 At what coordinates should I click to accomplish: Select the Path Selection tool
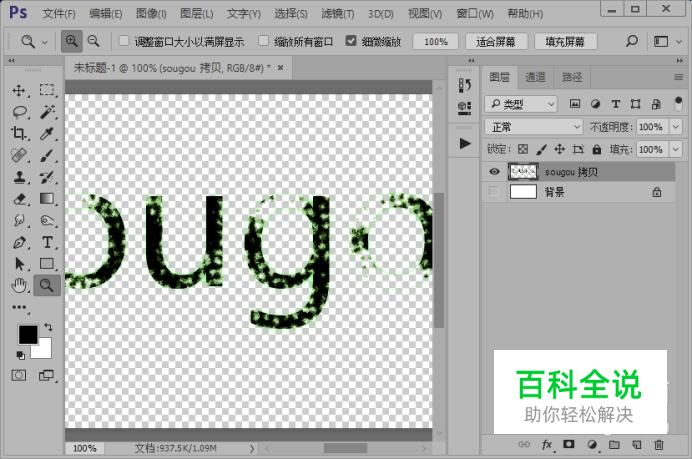point(19,263)
